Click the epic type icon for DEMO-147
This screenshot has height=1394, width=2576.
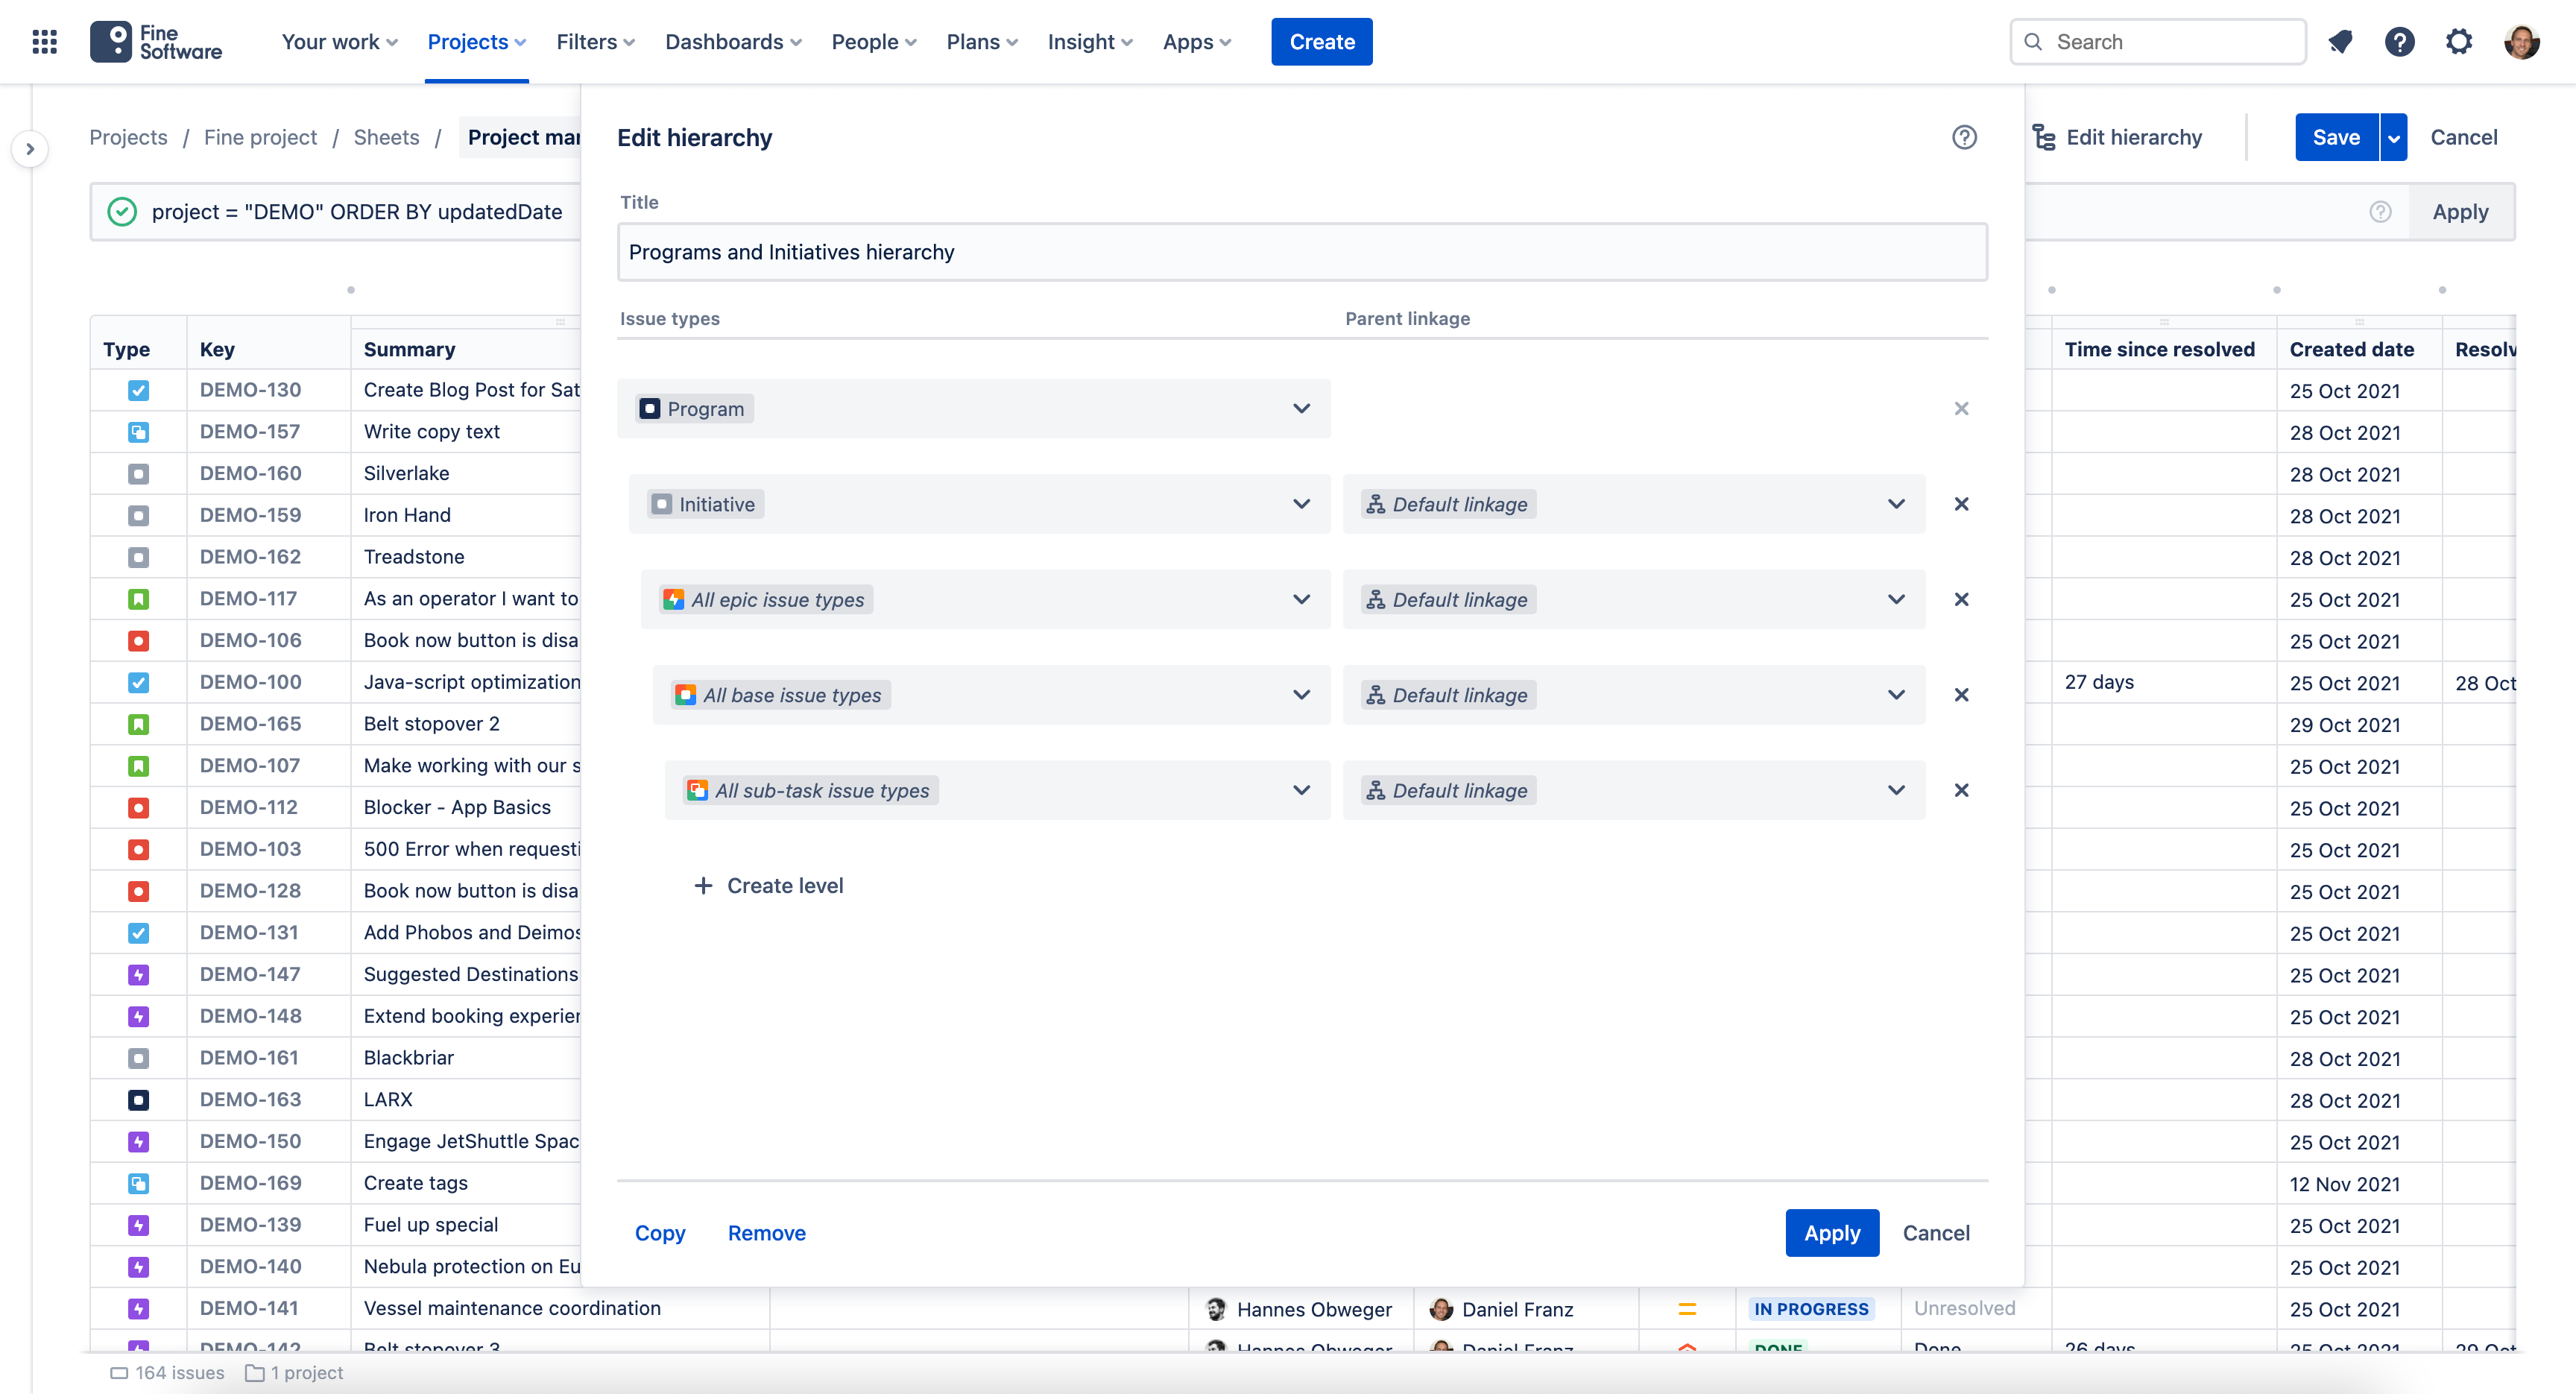coord(138,975)
